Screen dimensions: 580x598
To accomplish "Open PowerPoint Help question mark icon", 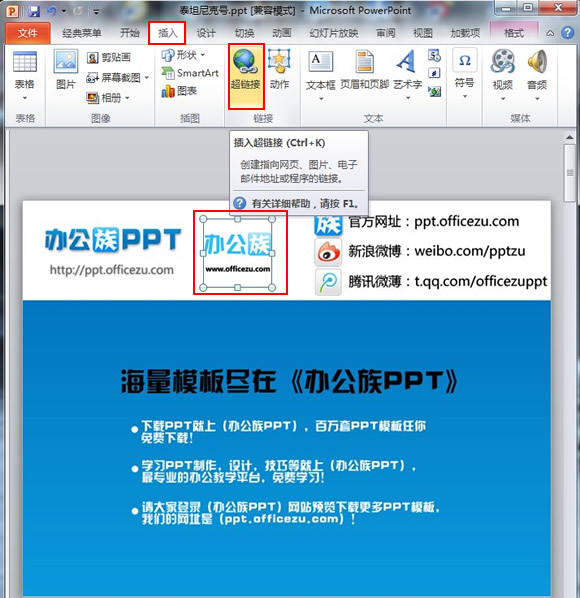I will click(x=567, y=33).
